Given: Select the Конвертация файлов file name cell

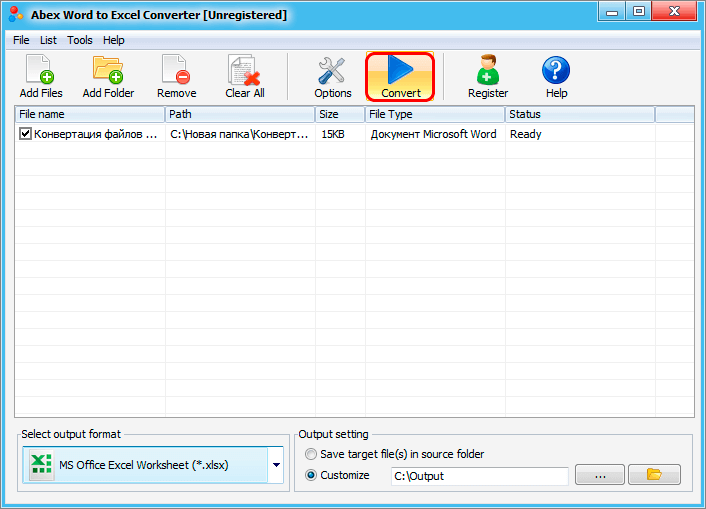Looking at the screenshot, I should pyautogui.click(x=95, y=134).
